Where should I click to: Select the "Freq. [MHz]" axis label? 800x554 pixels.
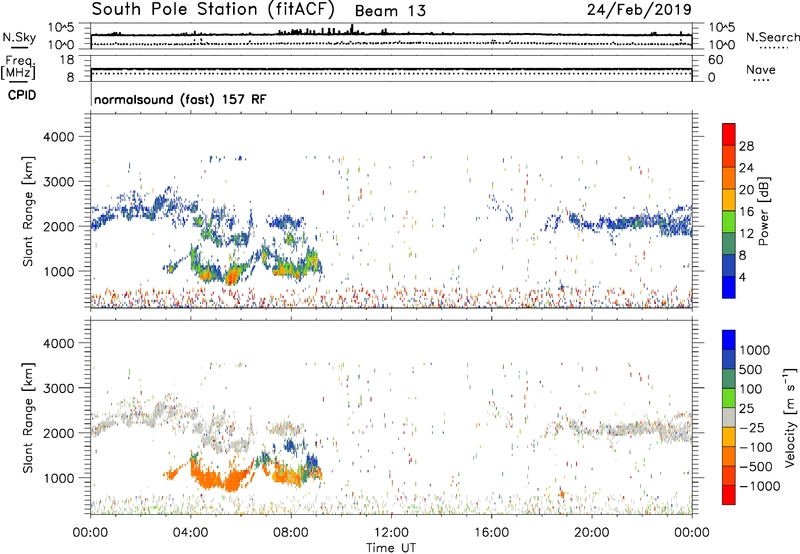(18, 68)
